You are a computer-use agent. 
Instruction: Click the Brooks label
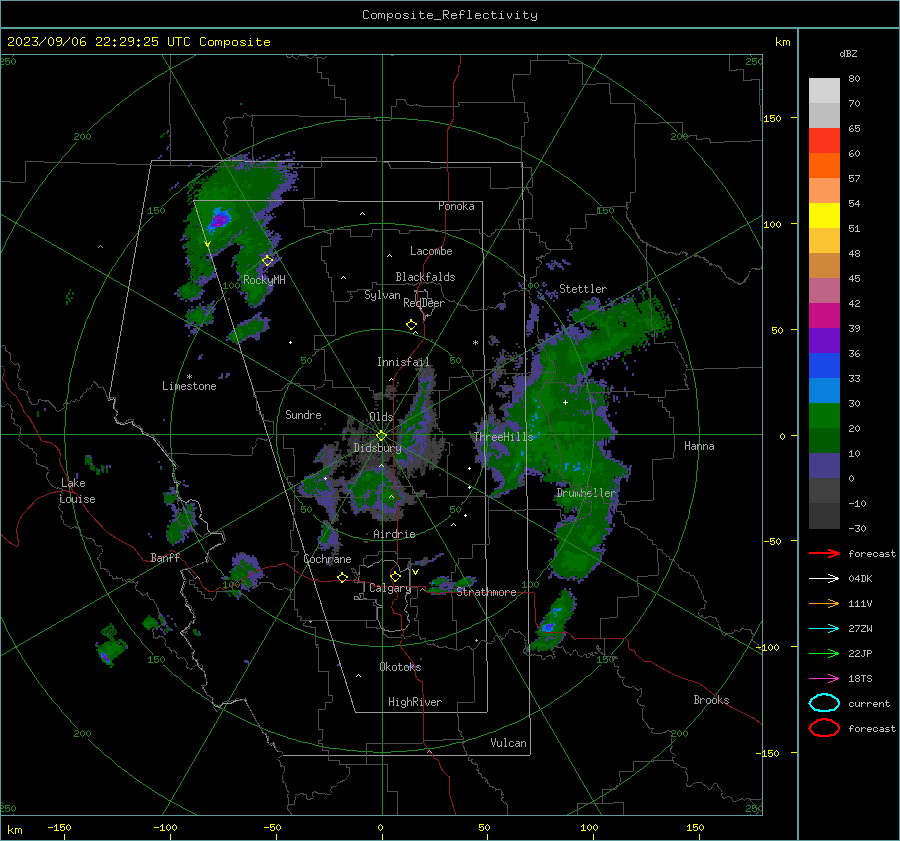tap(711, 700)
